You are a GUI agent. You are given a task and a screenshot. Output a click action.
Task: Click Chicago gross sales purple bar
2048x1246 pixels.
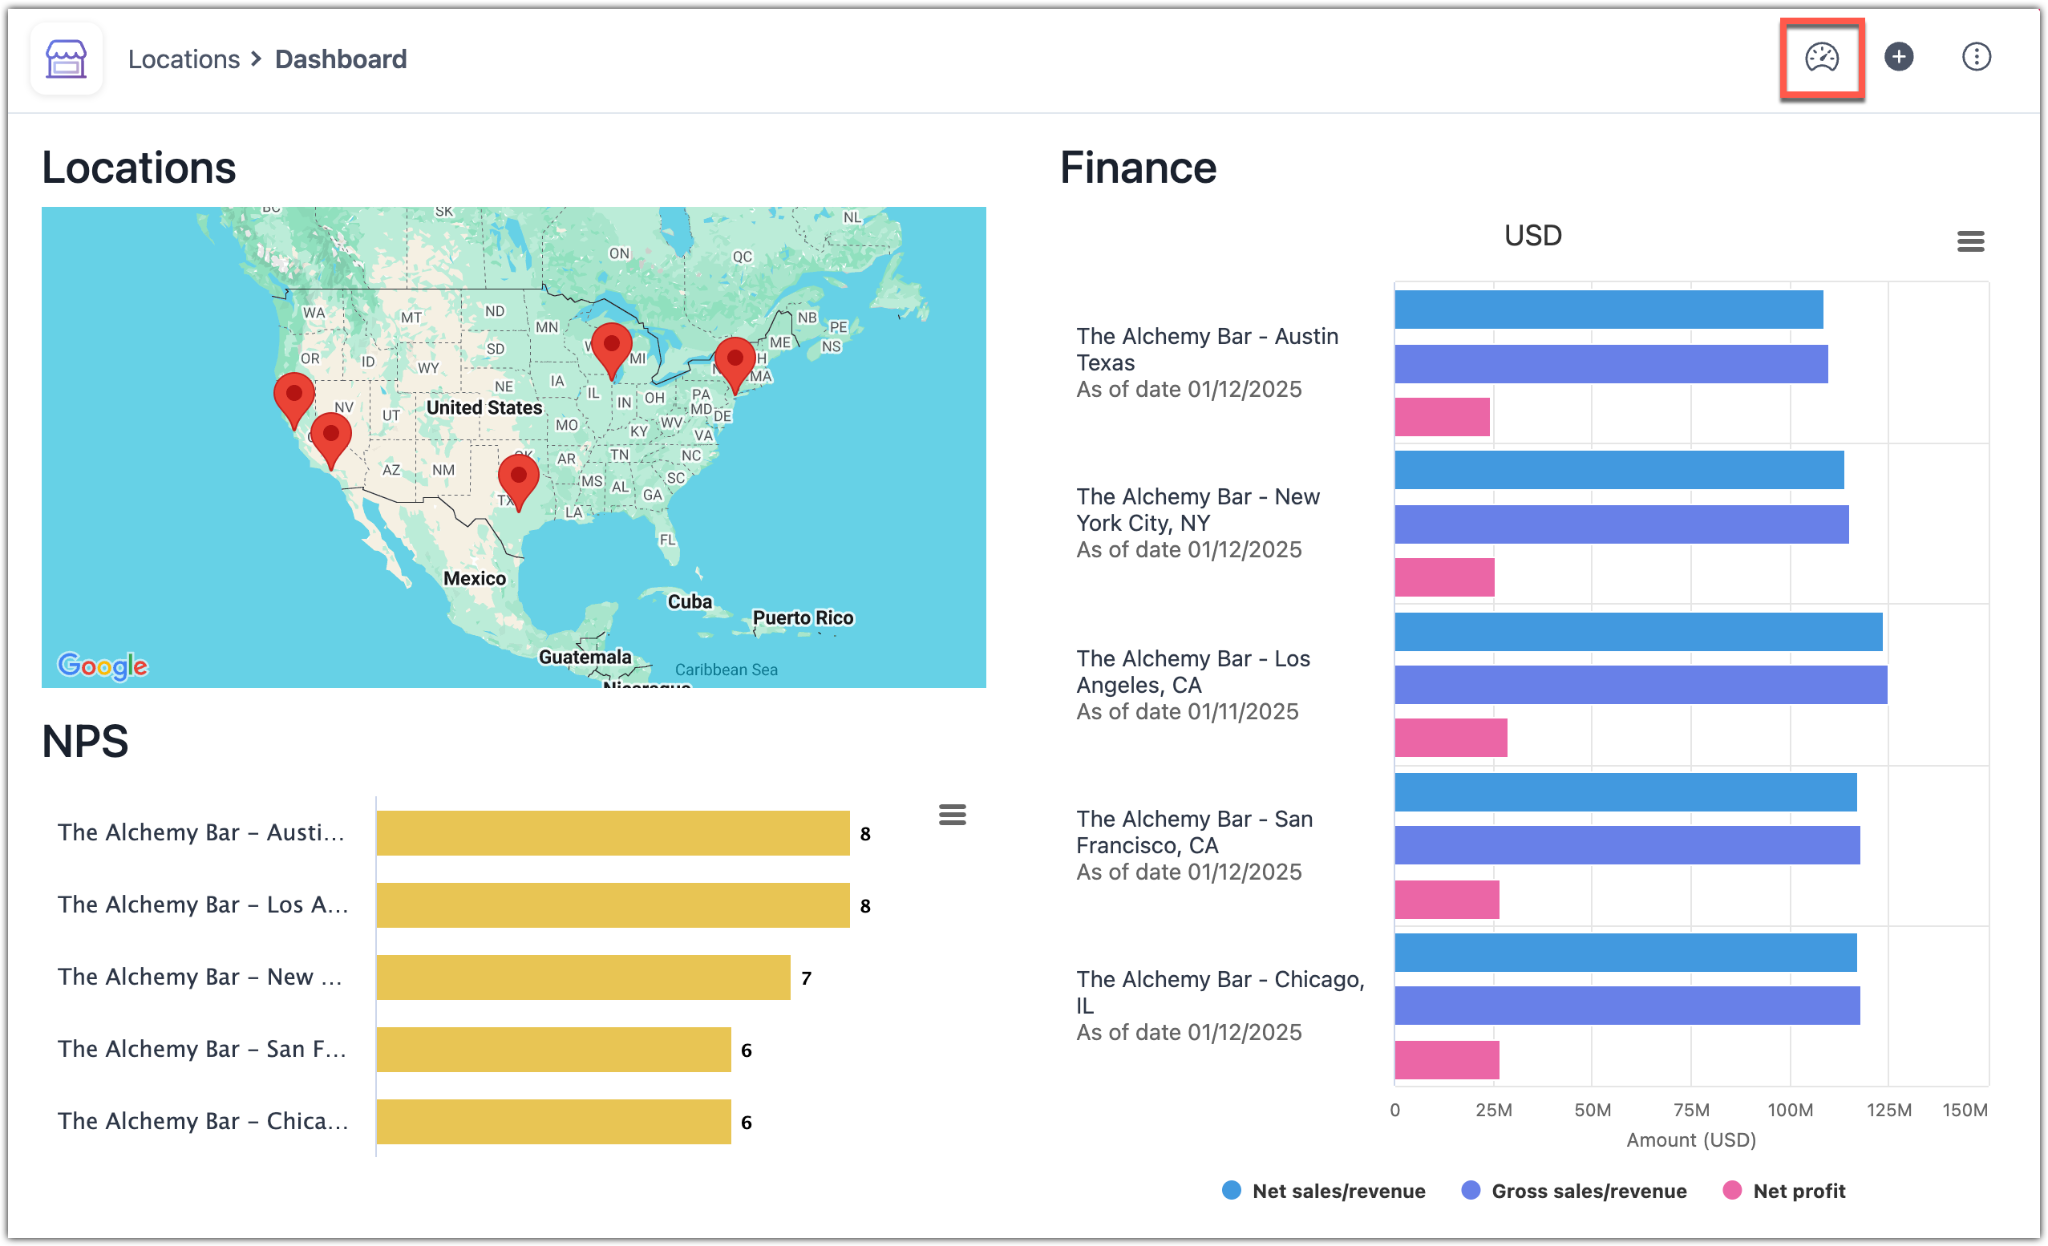click(x=1627, y=1006)
